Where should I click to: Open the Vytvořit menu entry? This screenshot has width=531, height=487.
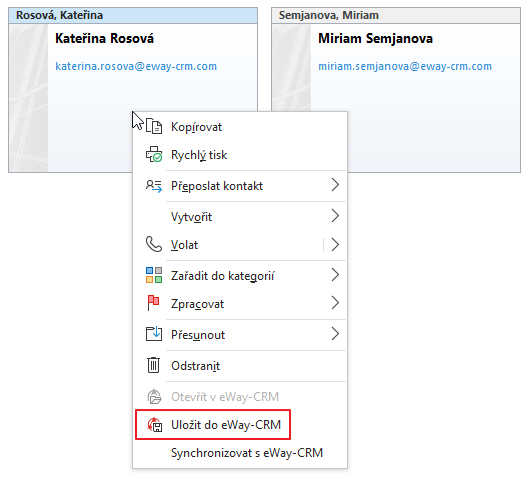(240, 216)
